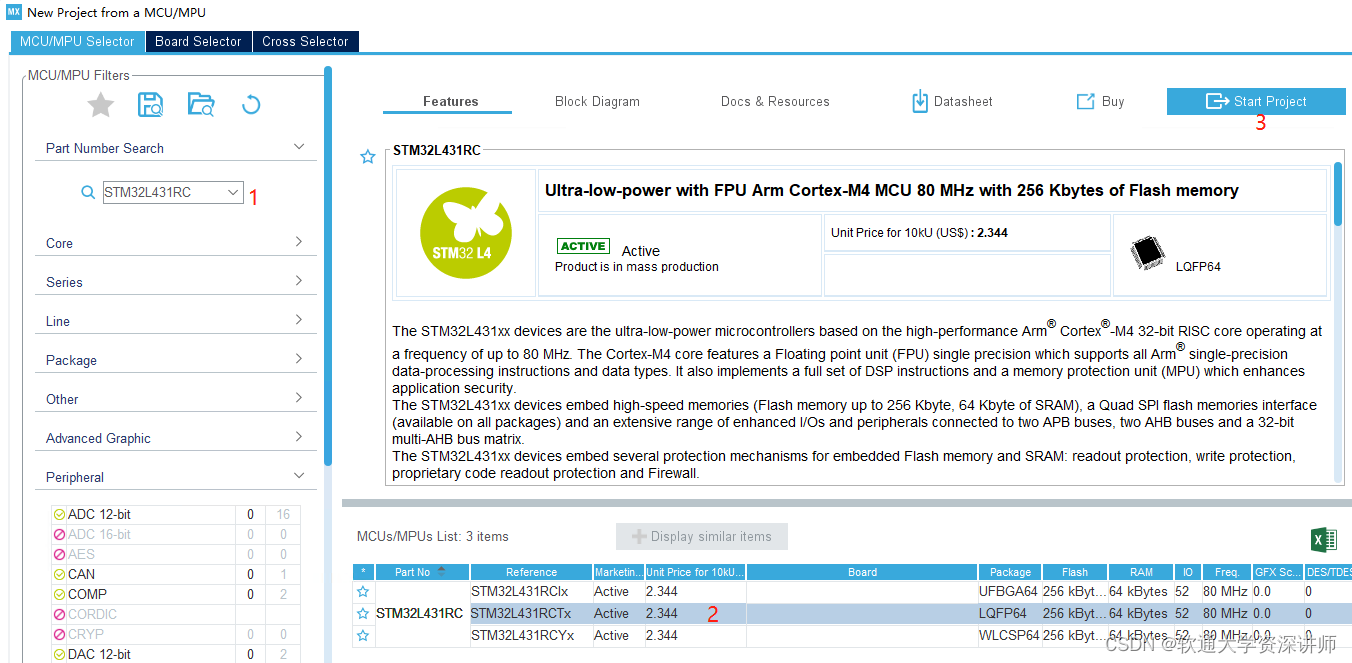
Task: Select the STM32L431RCYx reference cell
Action: click(531, 636)
